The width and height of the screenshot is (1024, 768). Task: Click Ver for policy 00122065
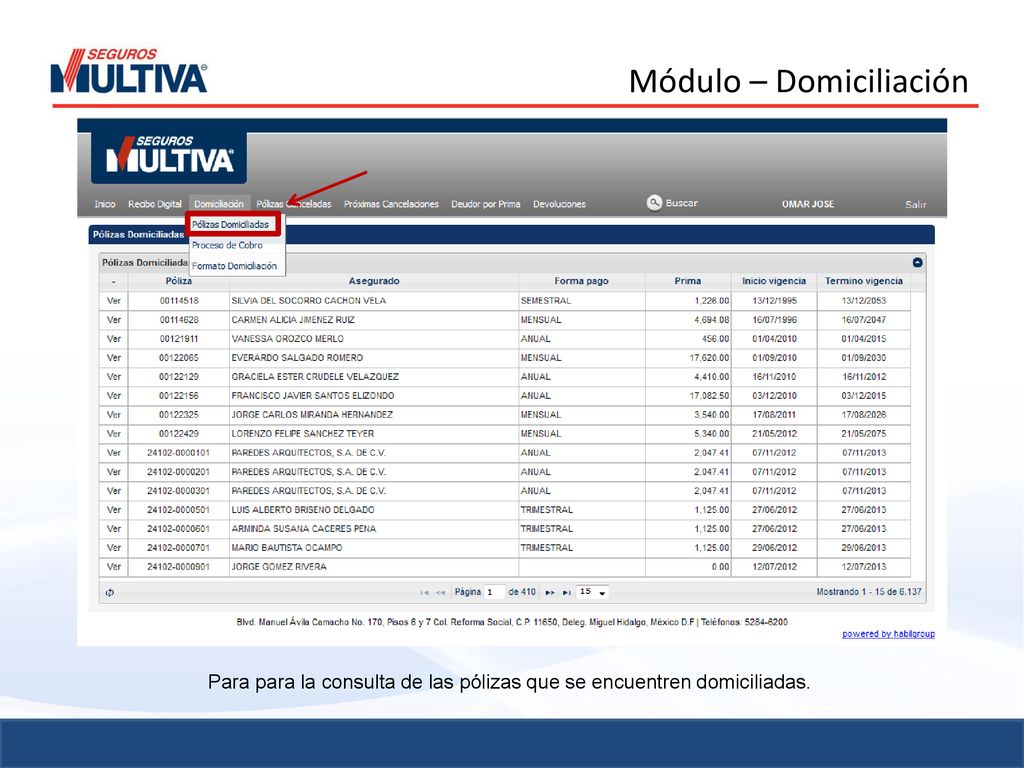[114, 357]
